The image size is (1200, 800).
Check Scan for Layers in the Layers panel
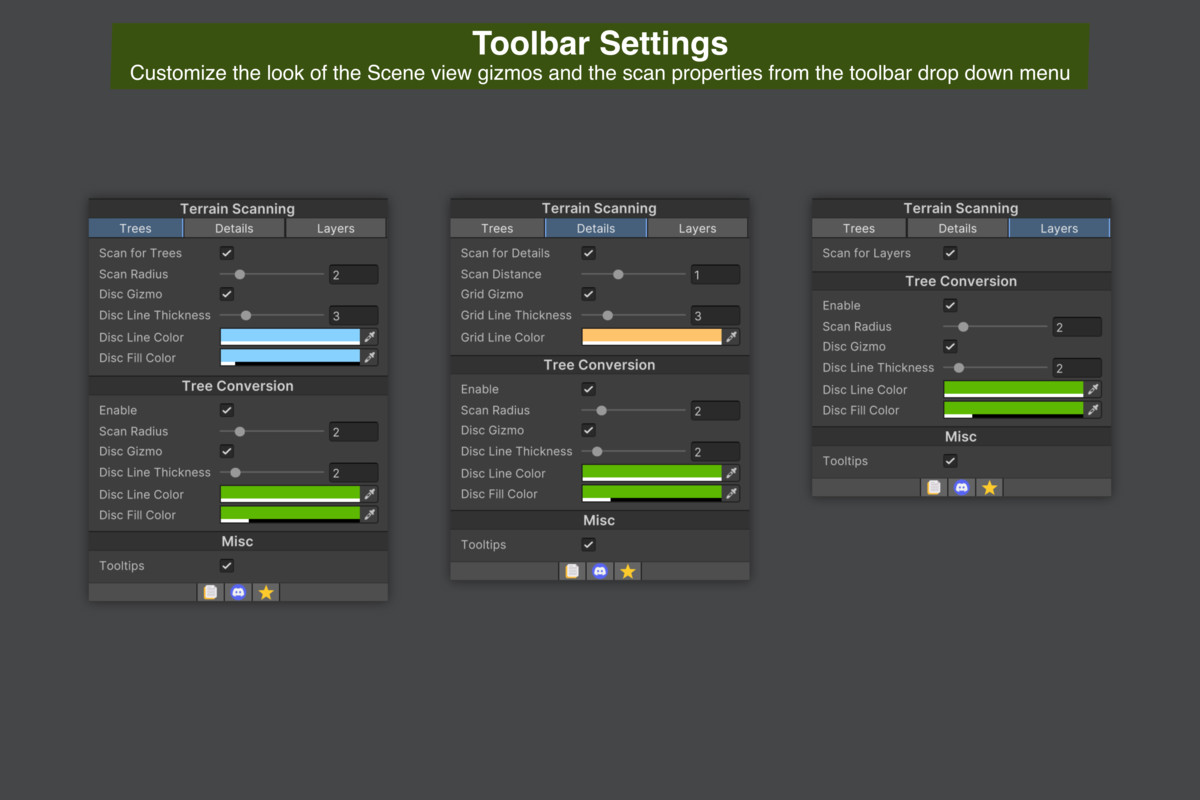[x=949, y=253]
